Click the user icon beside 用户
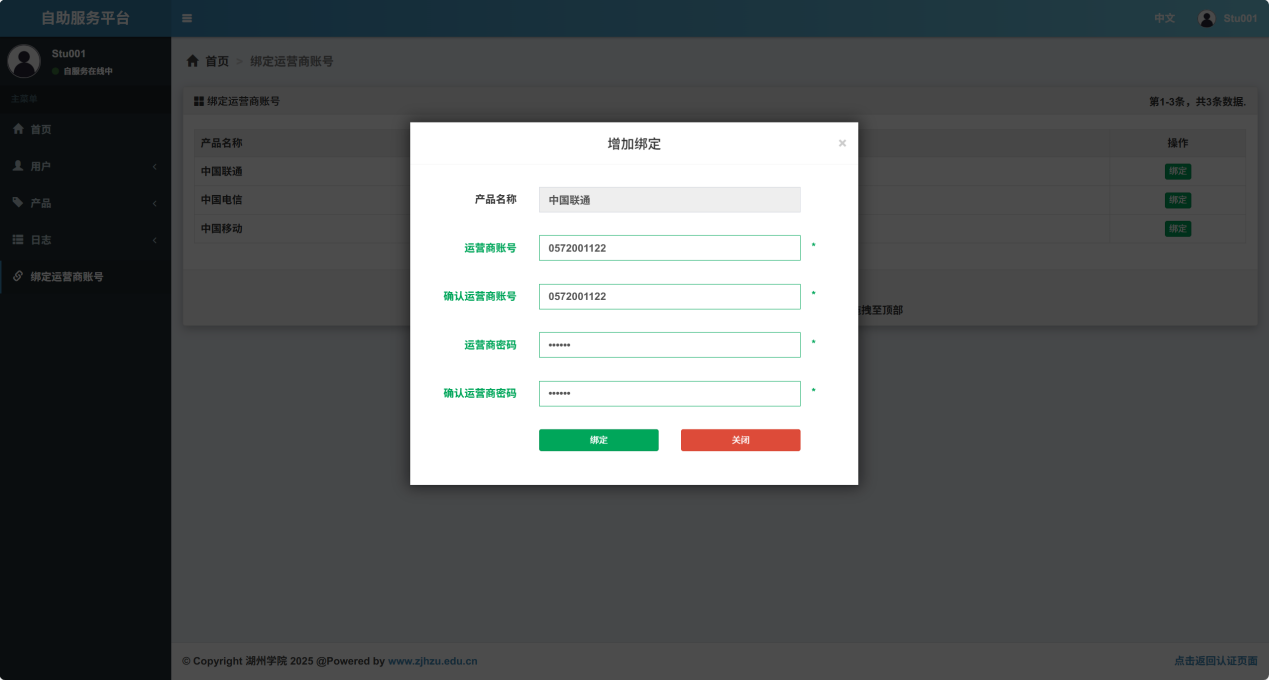Screen dimensions: 1269x680 pyautogui.click(x=18, y=166)
